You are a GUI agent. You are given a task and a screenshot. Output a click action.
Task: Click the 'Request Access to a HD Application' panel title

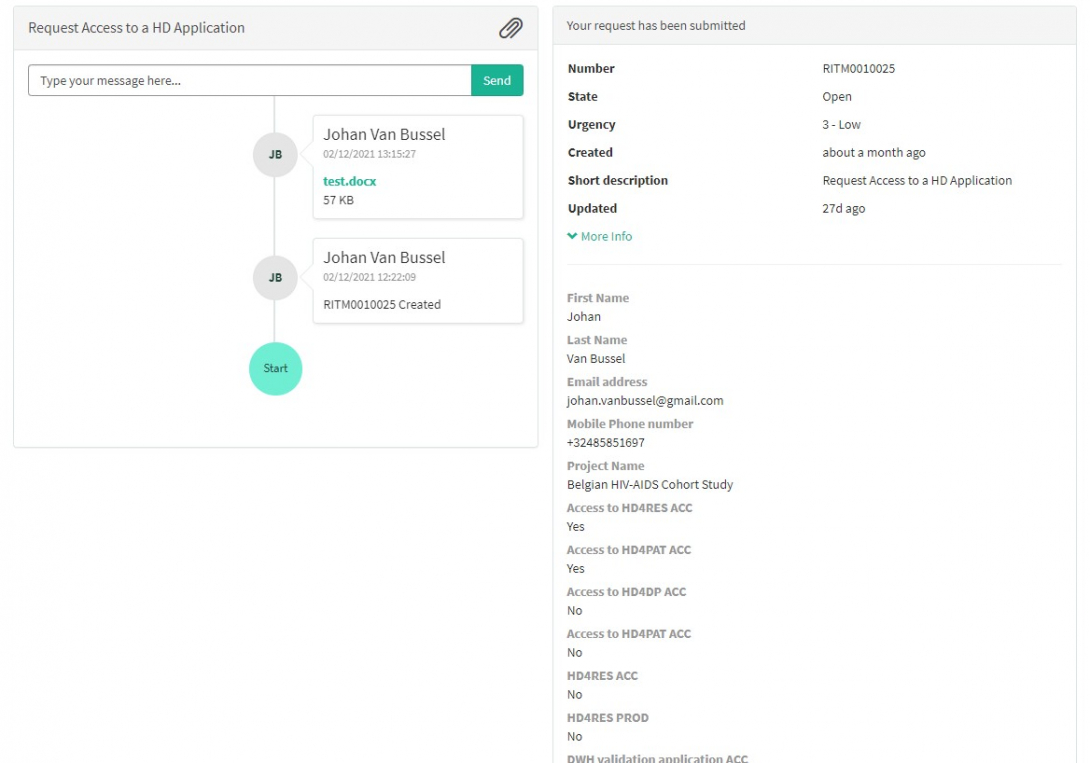[x=136, y=28]
